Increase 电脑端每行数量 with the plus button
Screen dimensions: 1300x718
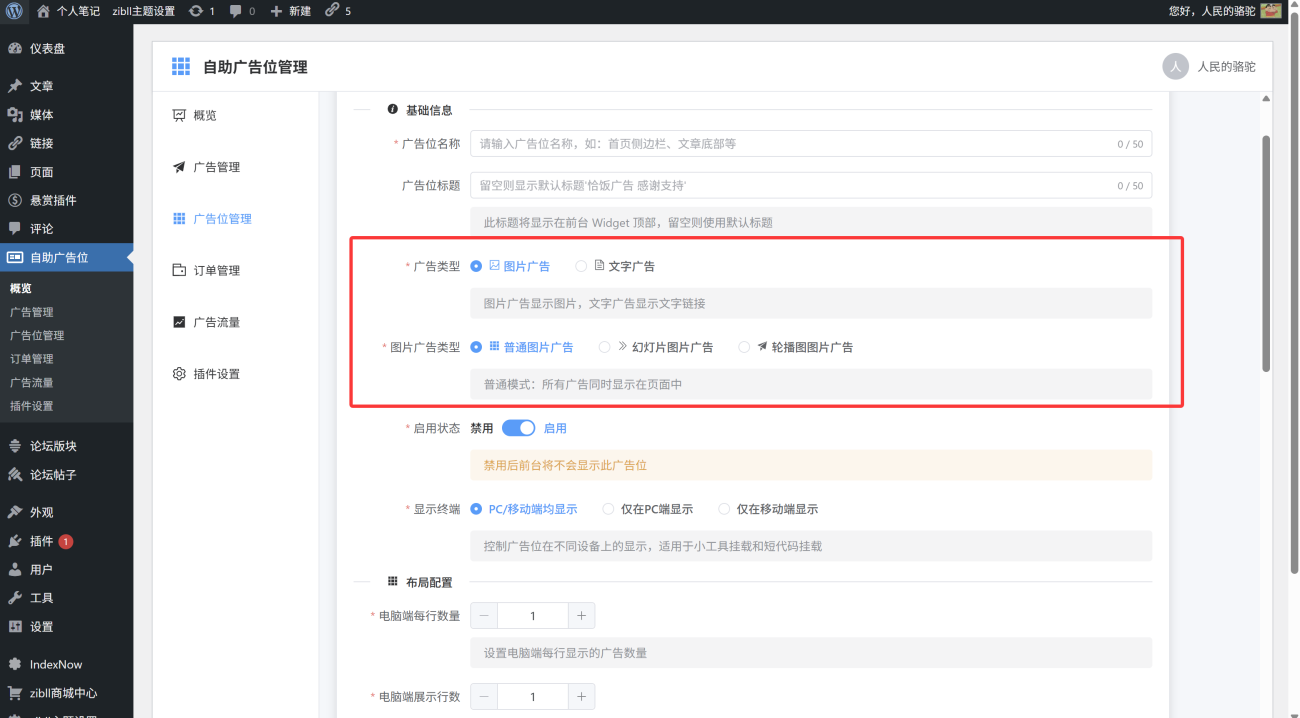point(581,615)
